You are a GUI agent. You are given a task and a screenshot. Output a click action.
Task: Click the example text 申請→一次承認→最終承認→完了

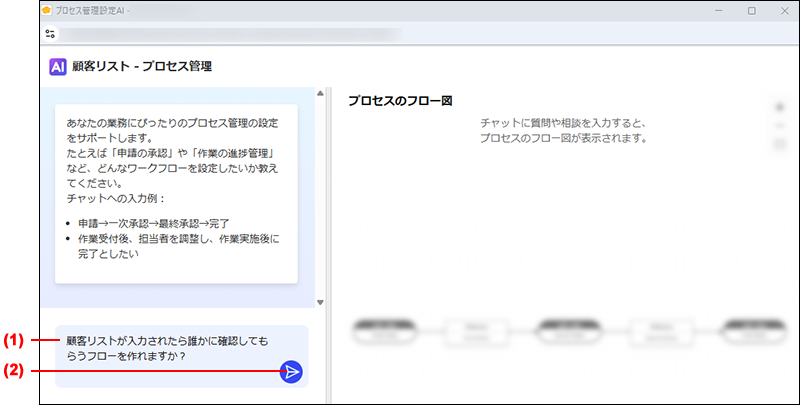(x=154, y=223)
